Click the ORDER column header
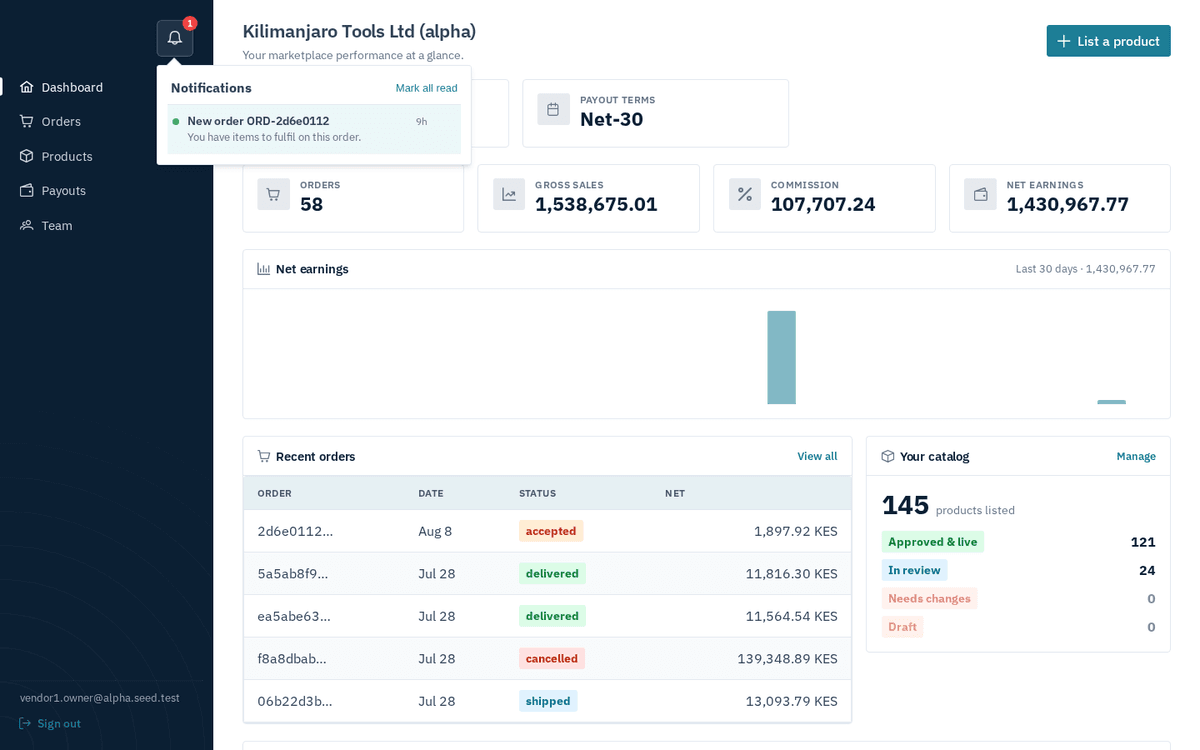The width and height of the screenshot is (1200, 750). pos(275,493)
